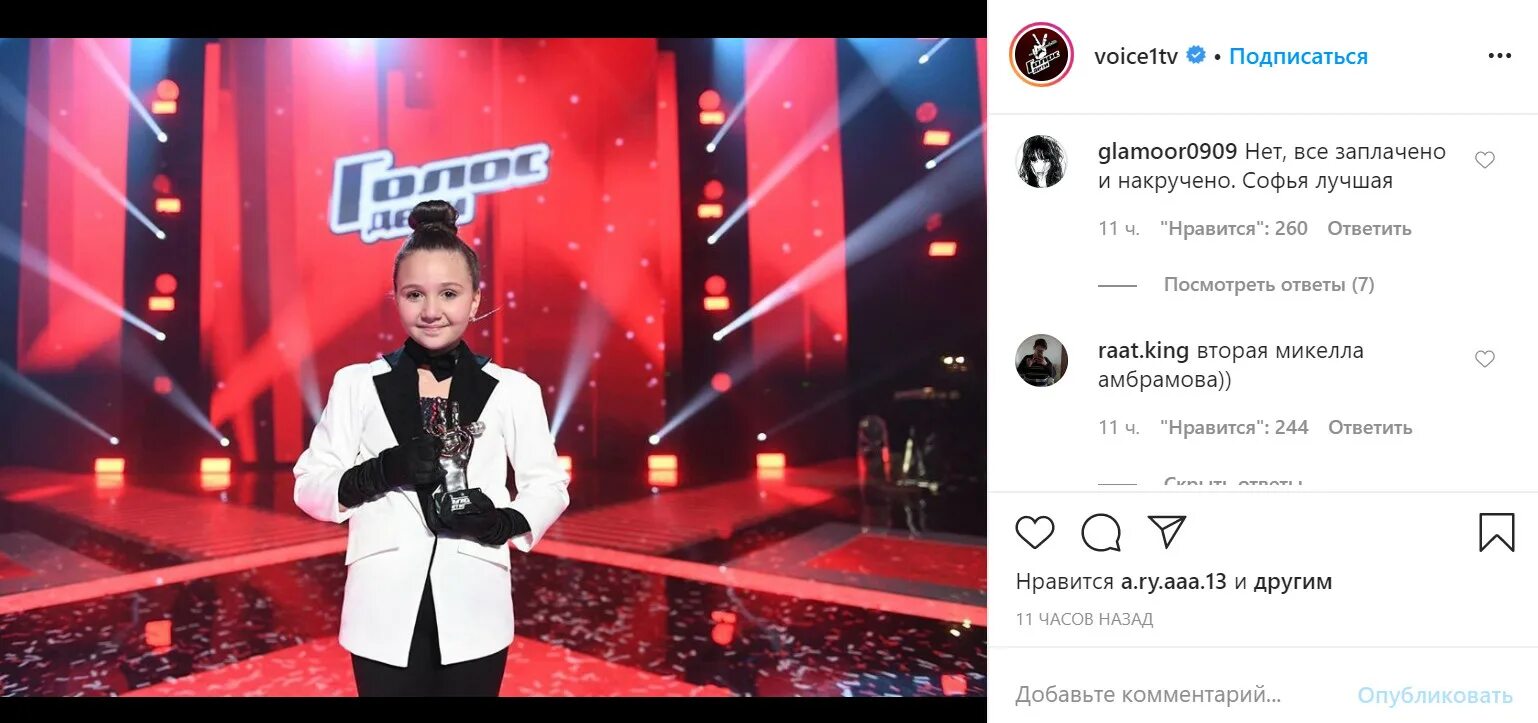Click the post photo of the girl with trophy
Viewport: 1538px width, 723px height.
pos(493,367)
